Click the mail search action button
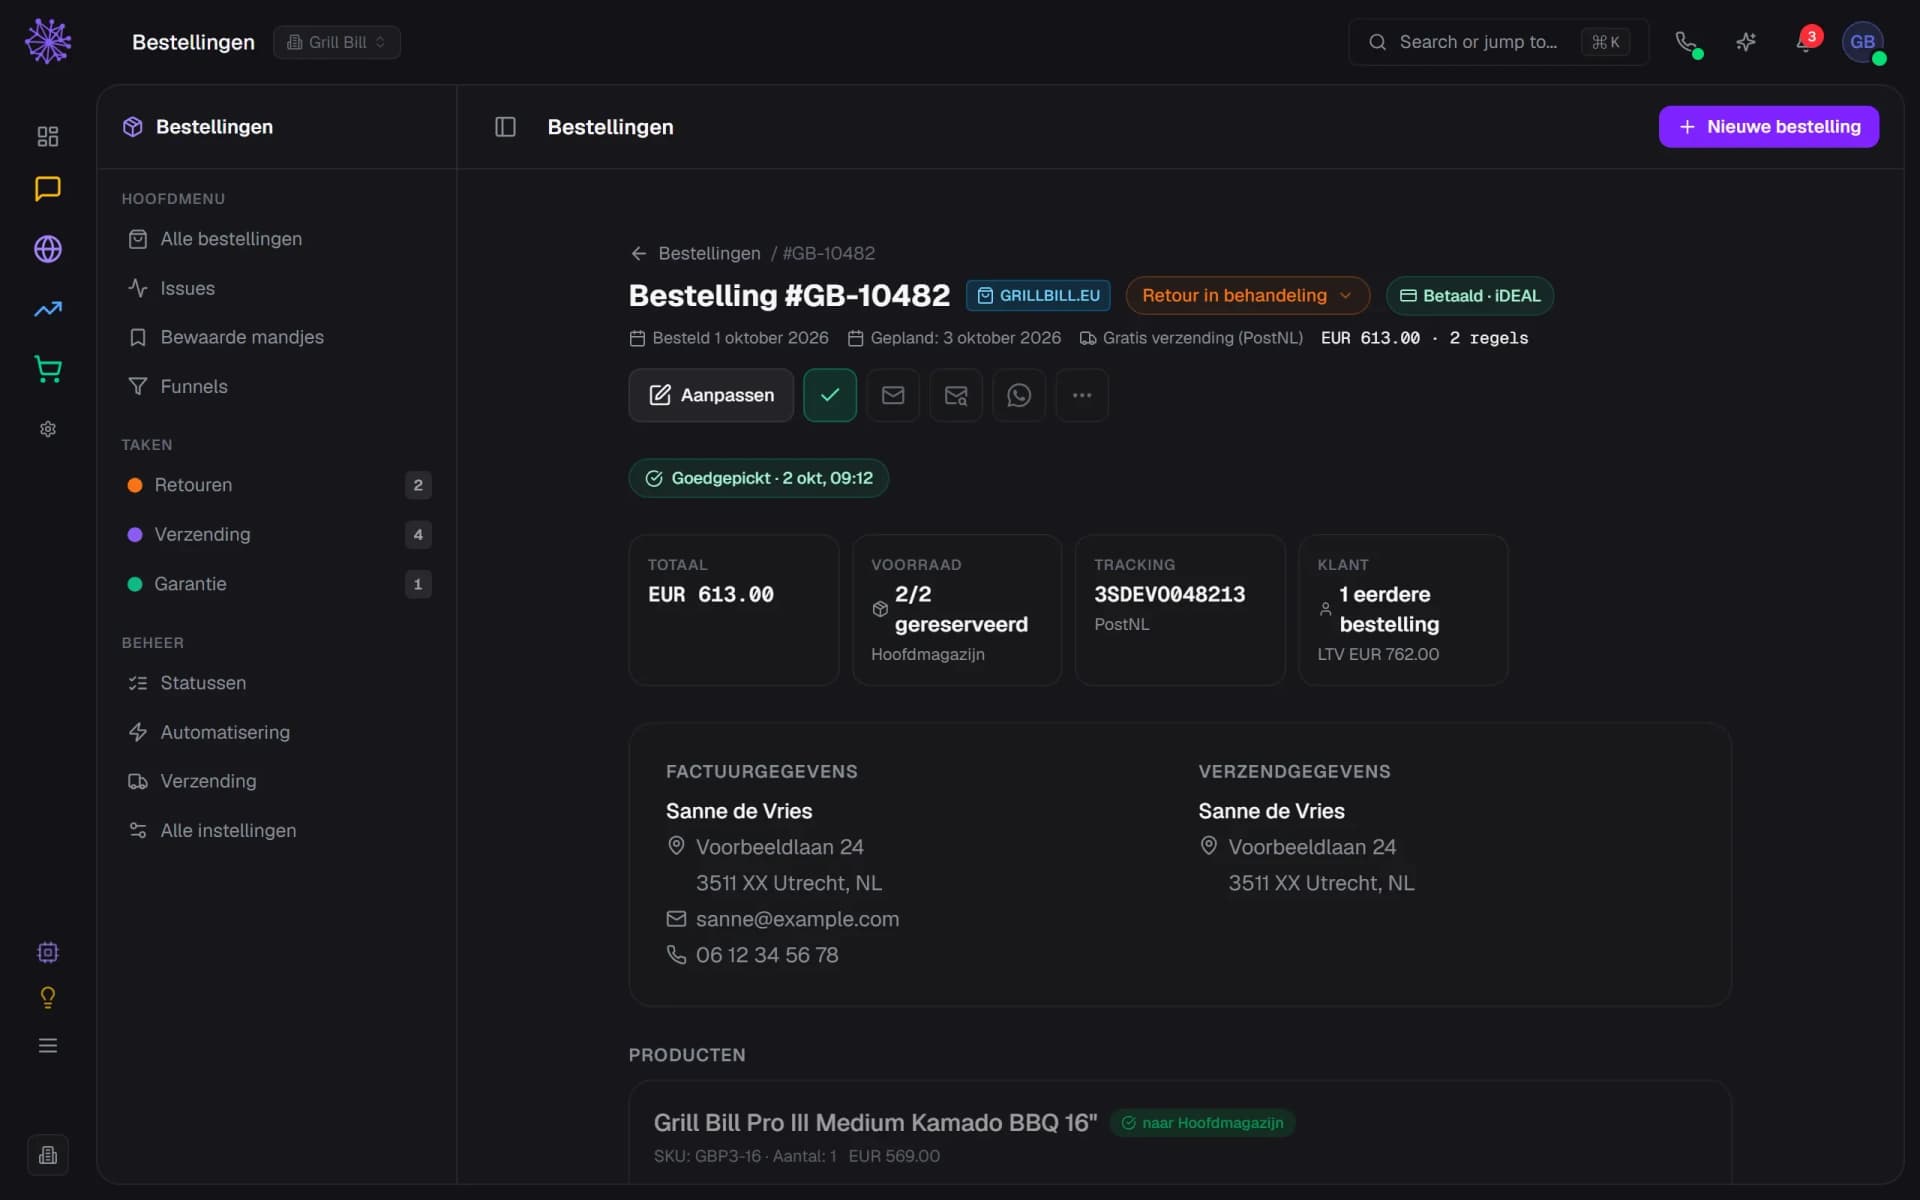Image resolution: width=1920 pixels, height=1200 pixels. [x=956, y=395]
